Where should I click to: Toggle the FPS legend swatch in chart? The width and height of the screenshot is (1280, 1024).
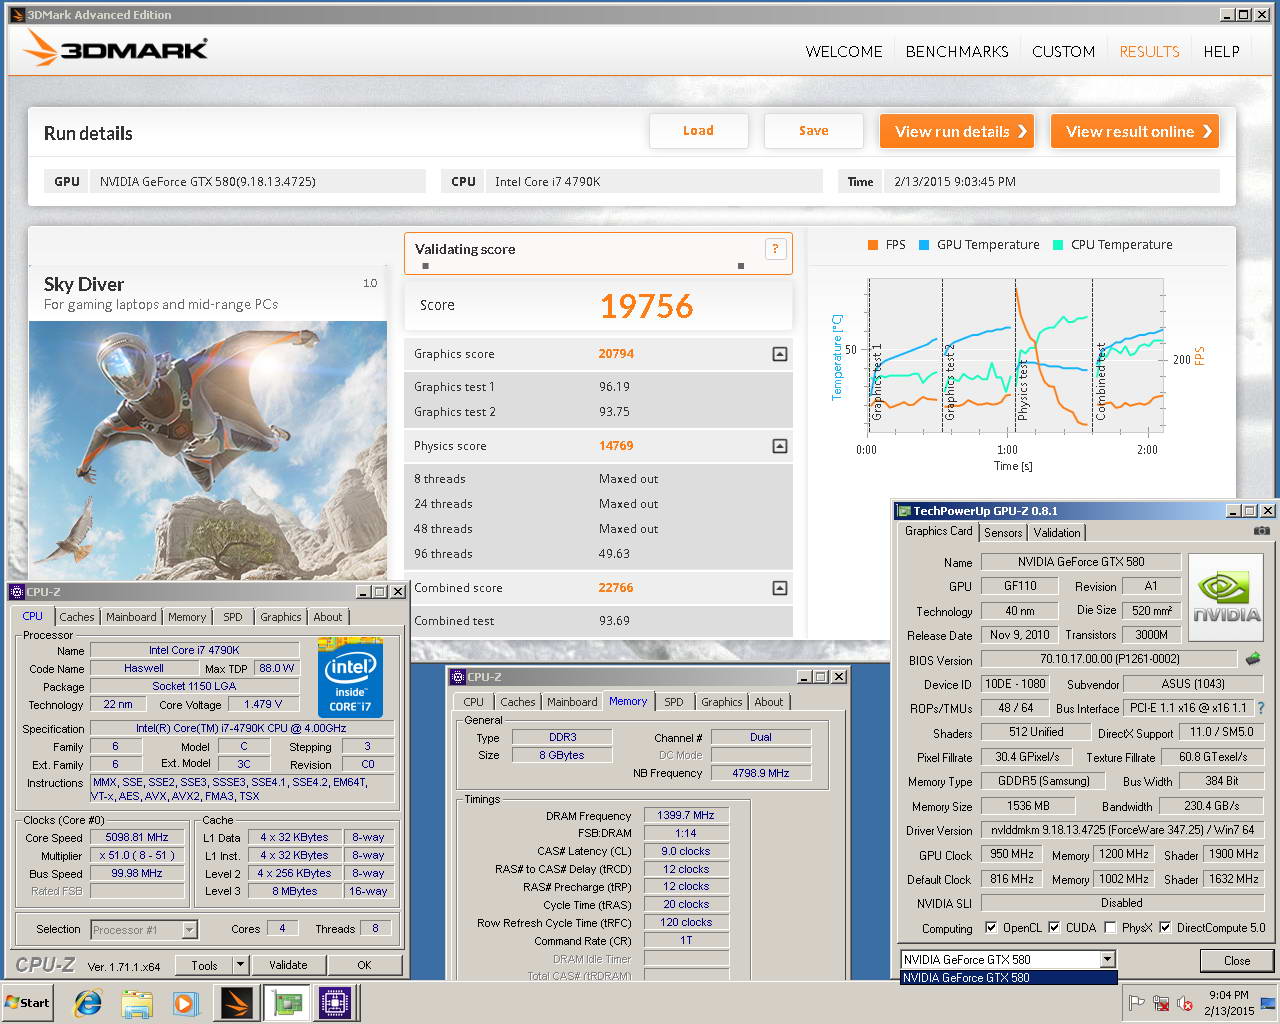click(873, 245)
